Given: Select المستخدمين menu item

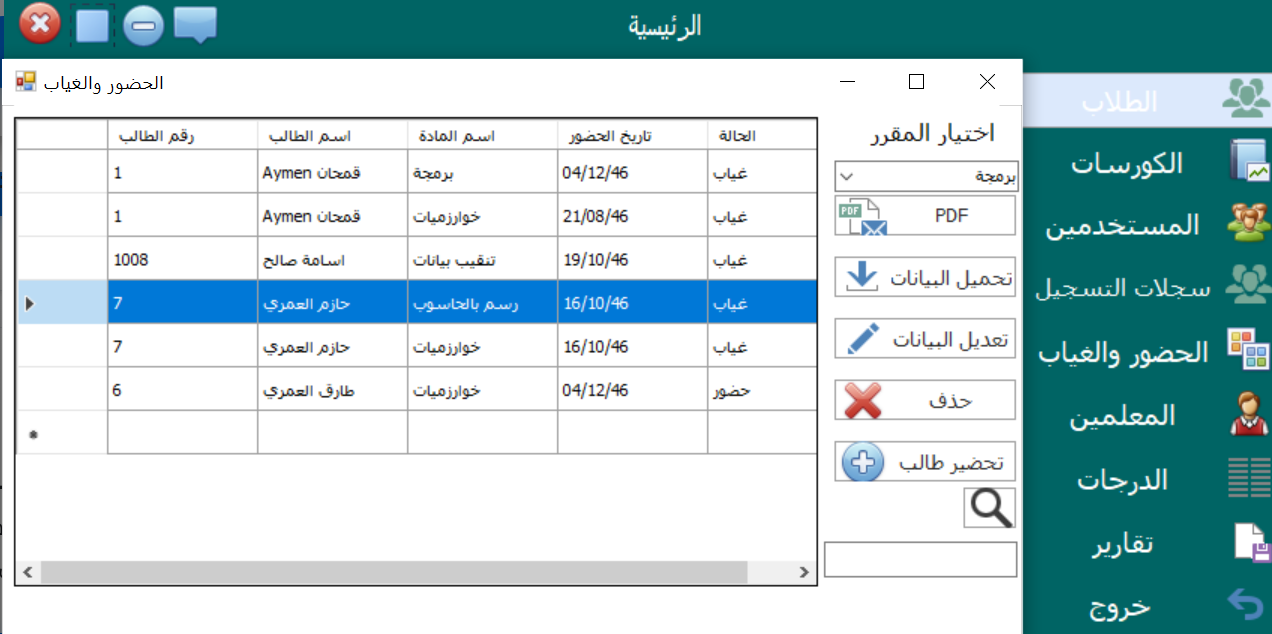Looking at the screenshot, I should click(1122, 225).
